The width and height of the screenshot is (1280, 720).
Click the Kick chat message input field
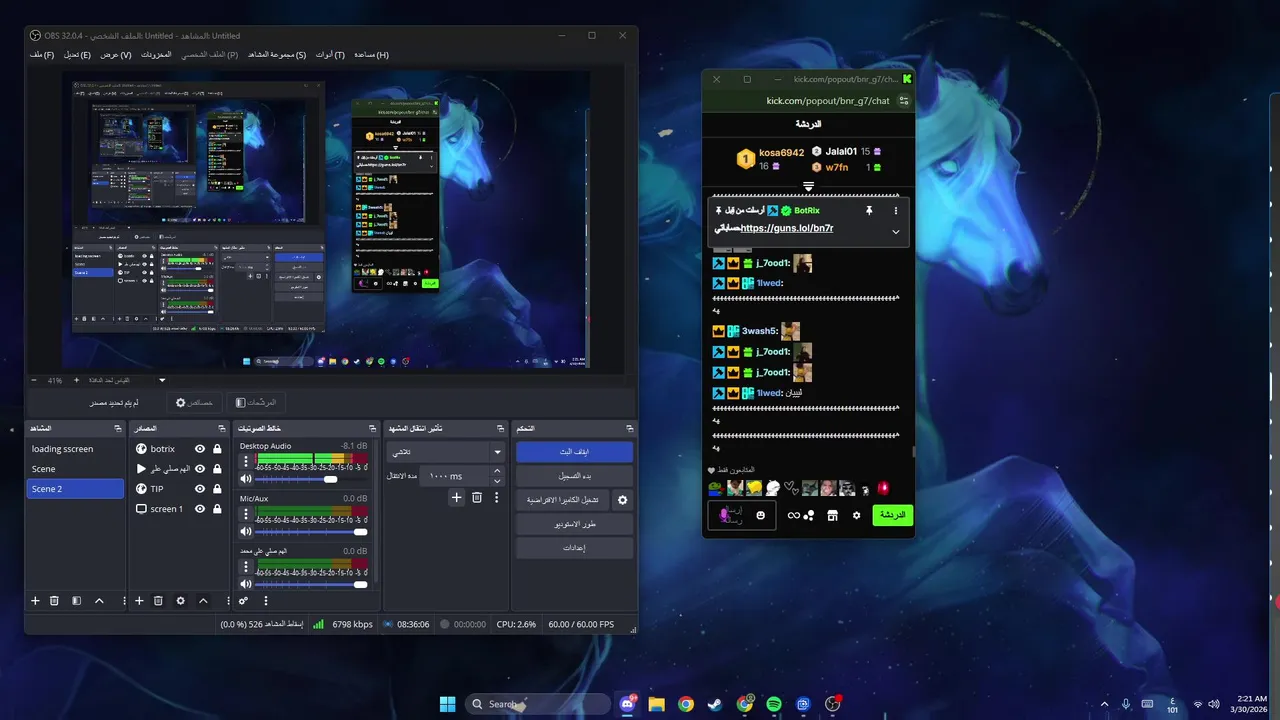tap(741, 515)
